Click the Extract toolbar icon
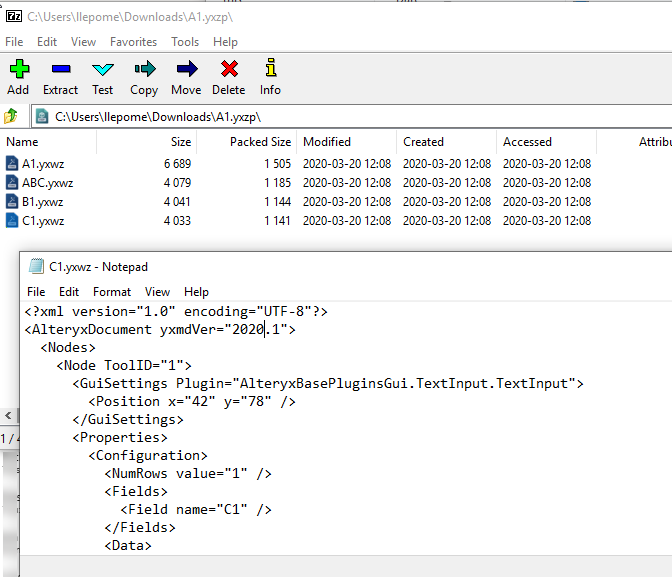672x577 pixels. [x=61, y=69]
